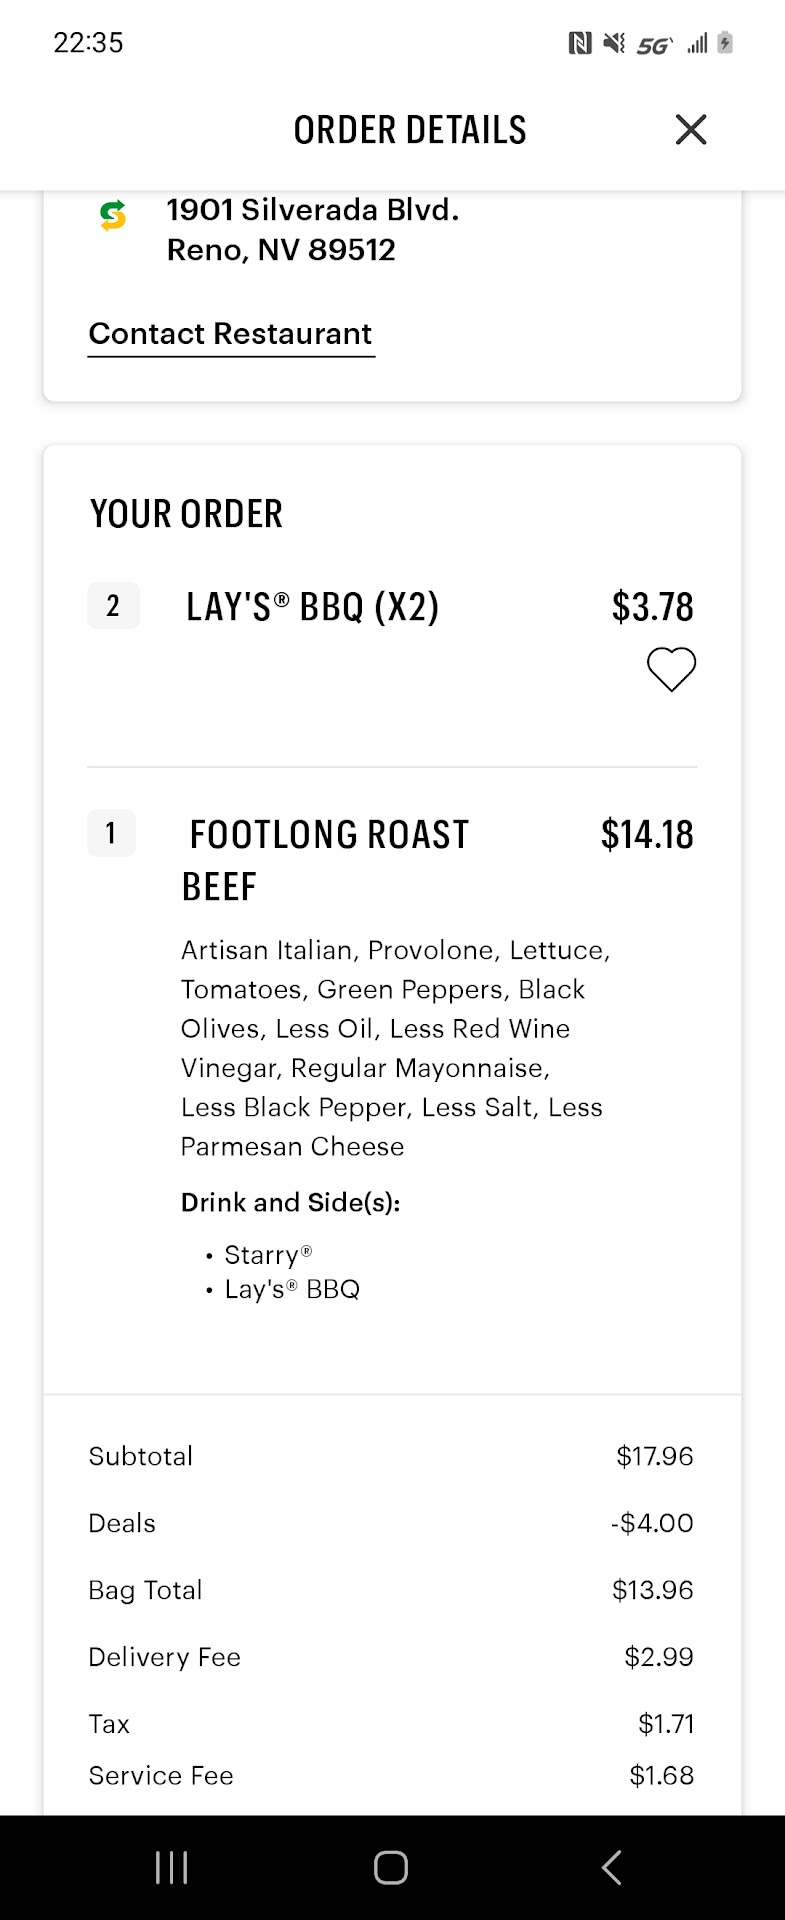The width and height of the screenshot is (785, 1920).
Task: Tap the Lay's BBQ (X2) item name
Action: 312,607
